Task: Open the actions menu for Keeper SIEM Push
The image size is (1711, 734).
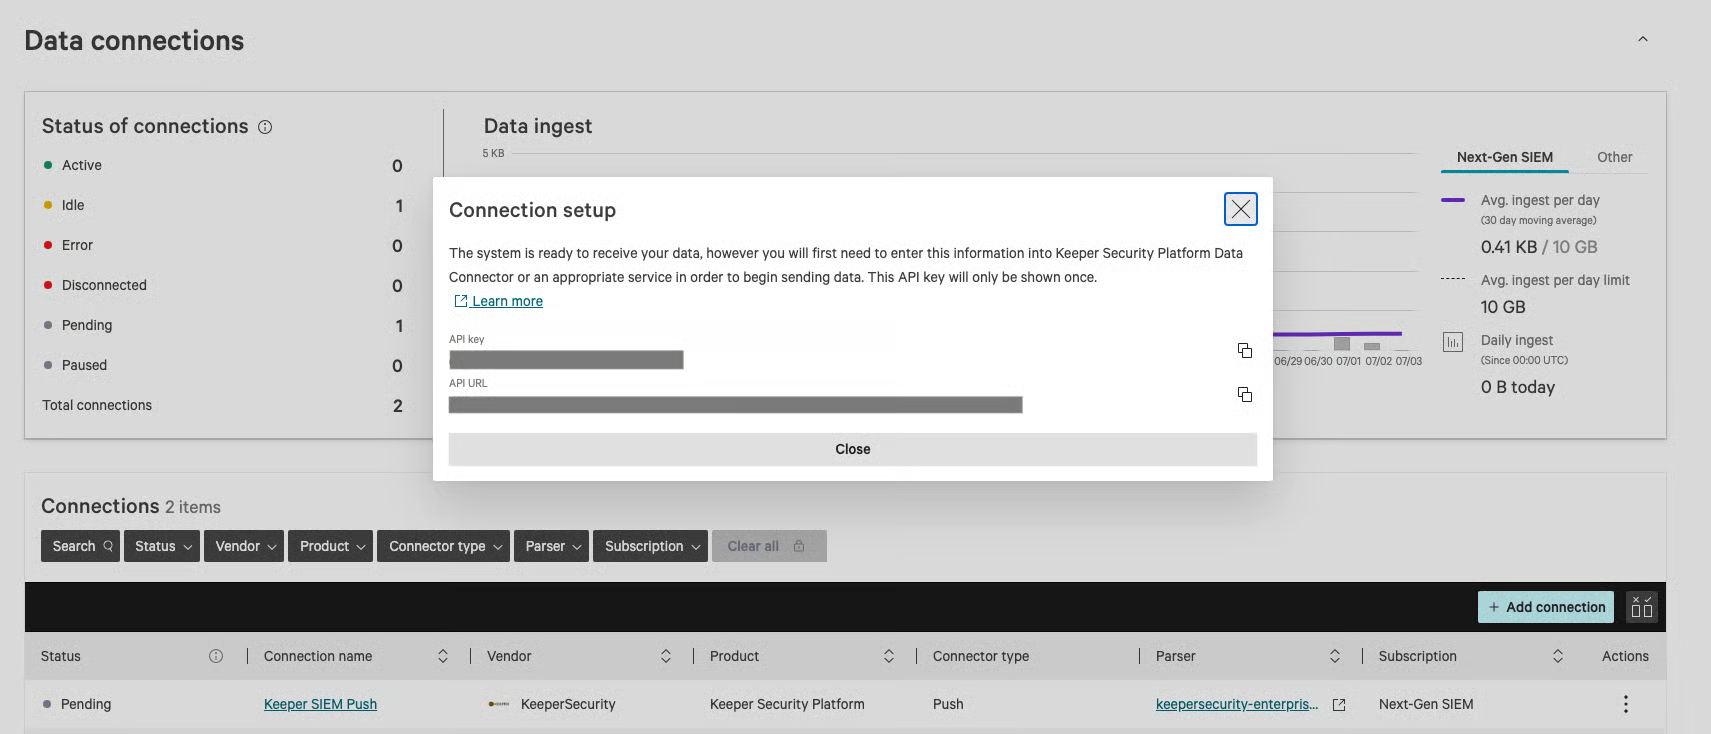Action: [x=1625, y=704]
